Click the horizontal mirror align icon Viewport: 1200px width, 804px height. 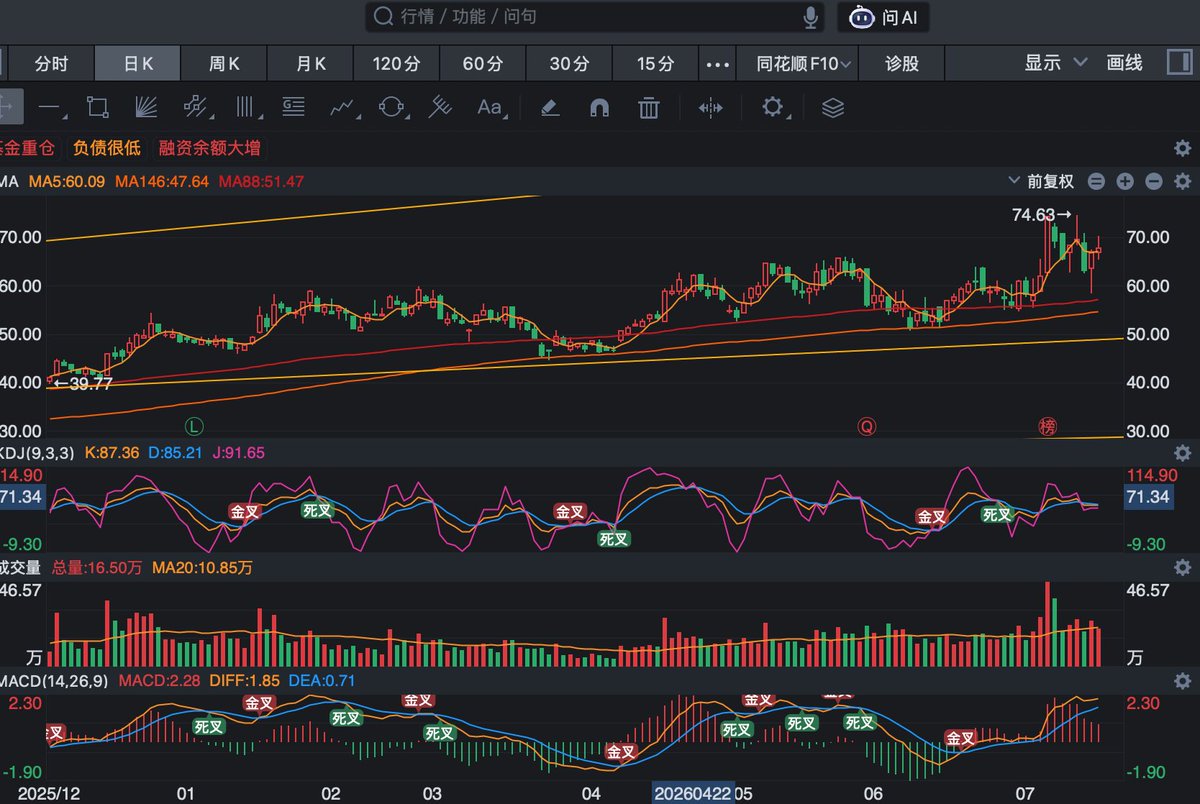(710, 107)
